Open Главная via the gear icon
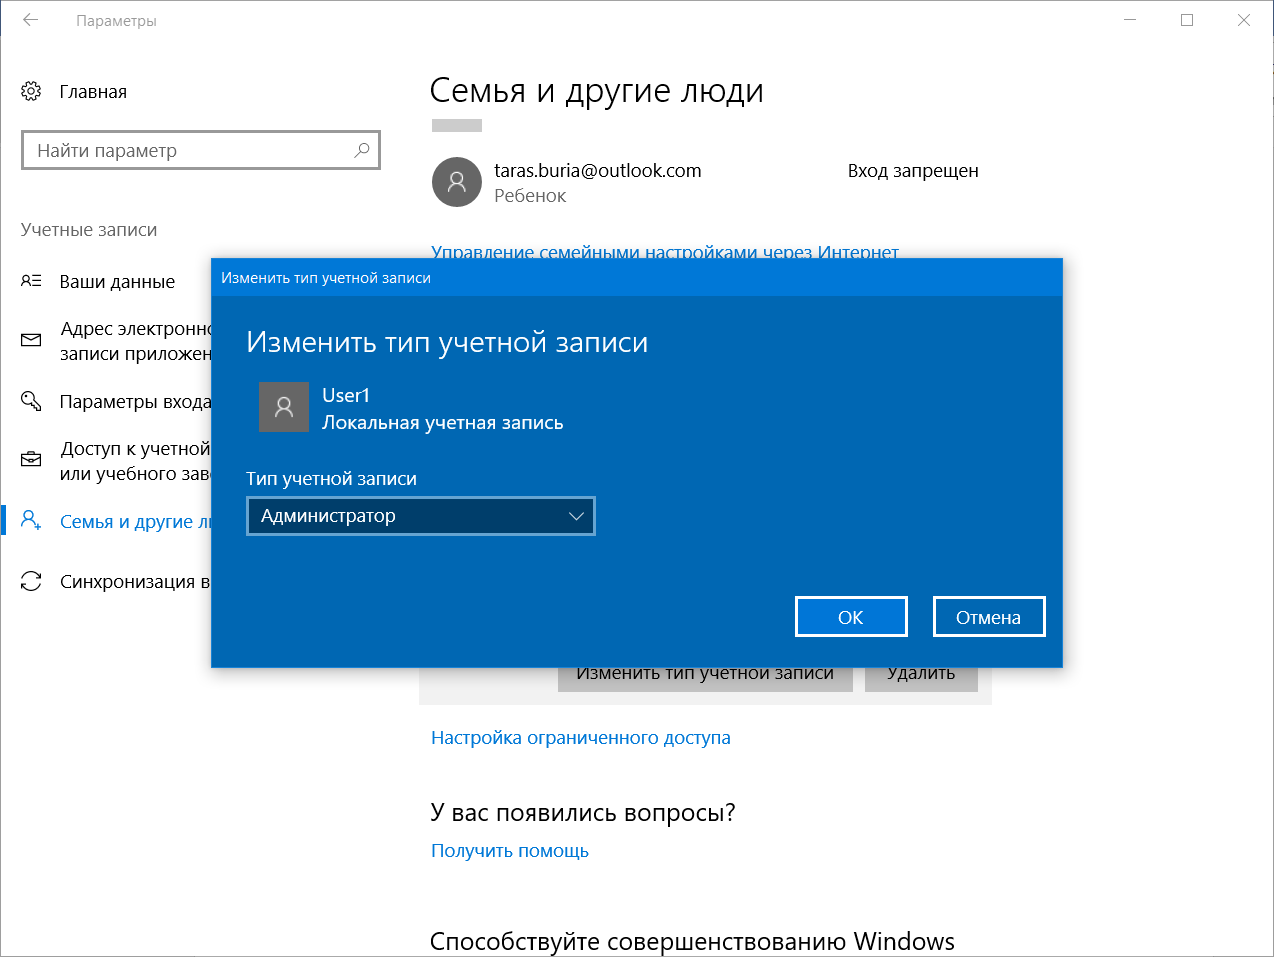1274x957 pixels. [31, 91]
